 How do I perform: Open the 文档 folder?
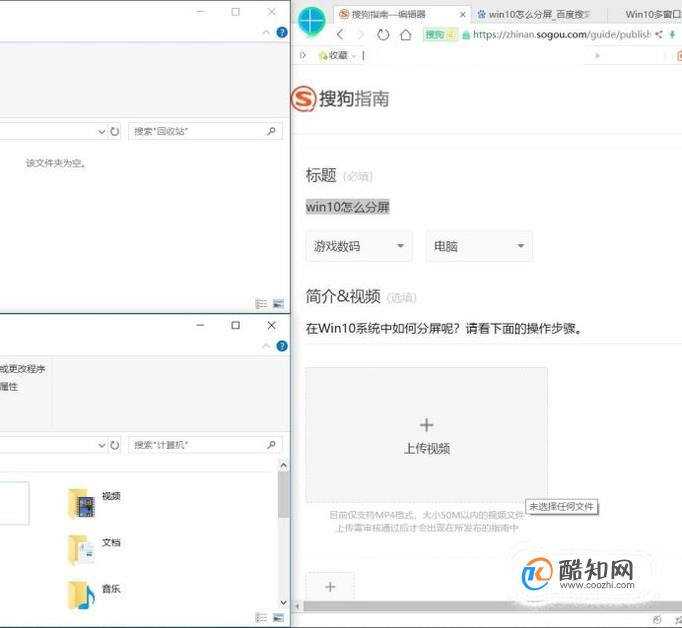coord(94,549)
